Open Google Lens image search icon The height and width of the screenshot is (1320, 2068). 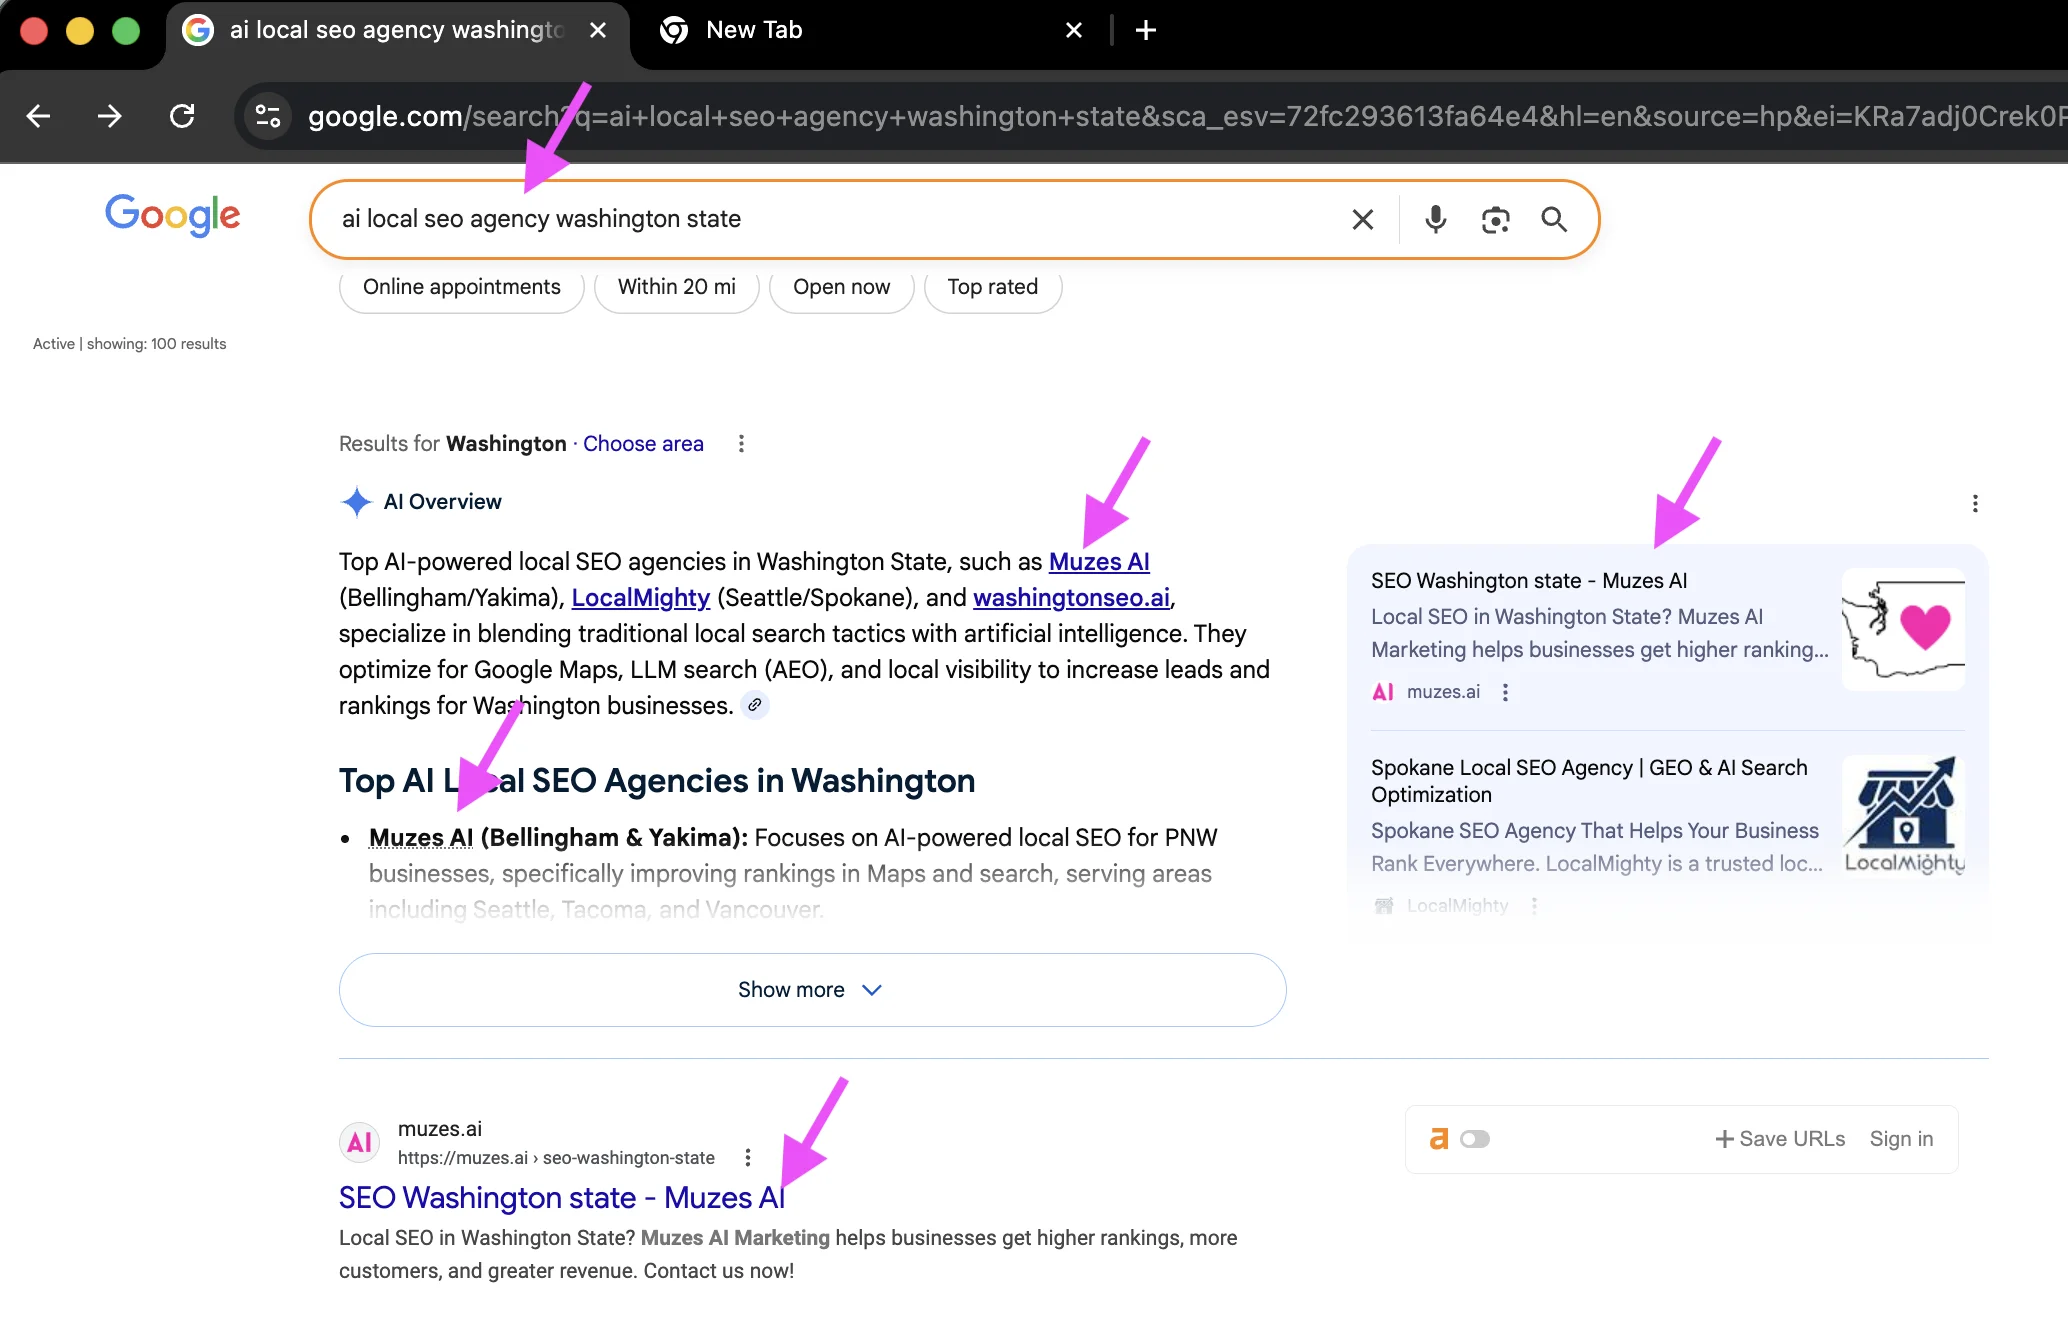(x=1495, y=219)
